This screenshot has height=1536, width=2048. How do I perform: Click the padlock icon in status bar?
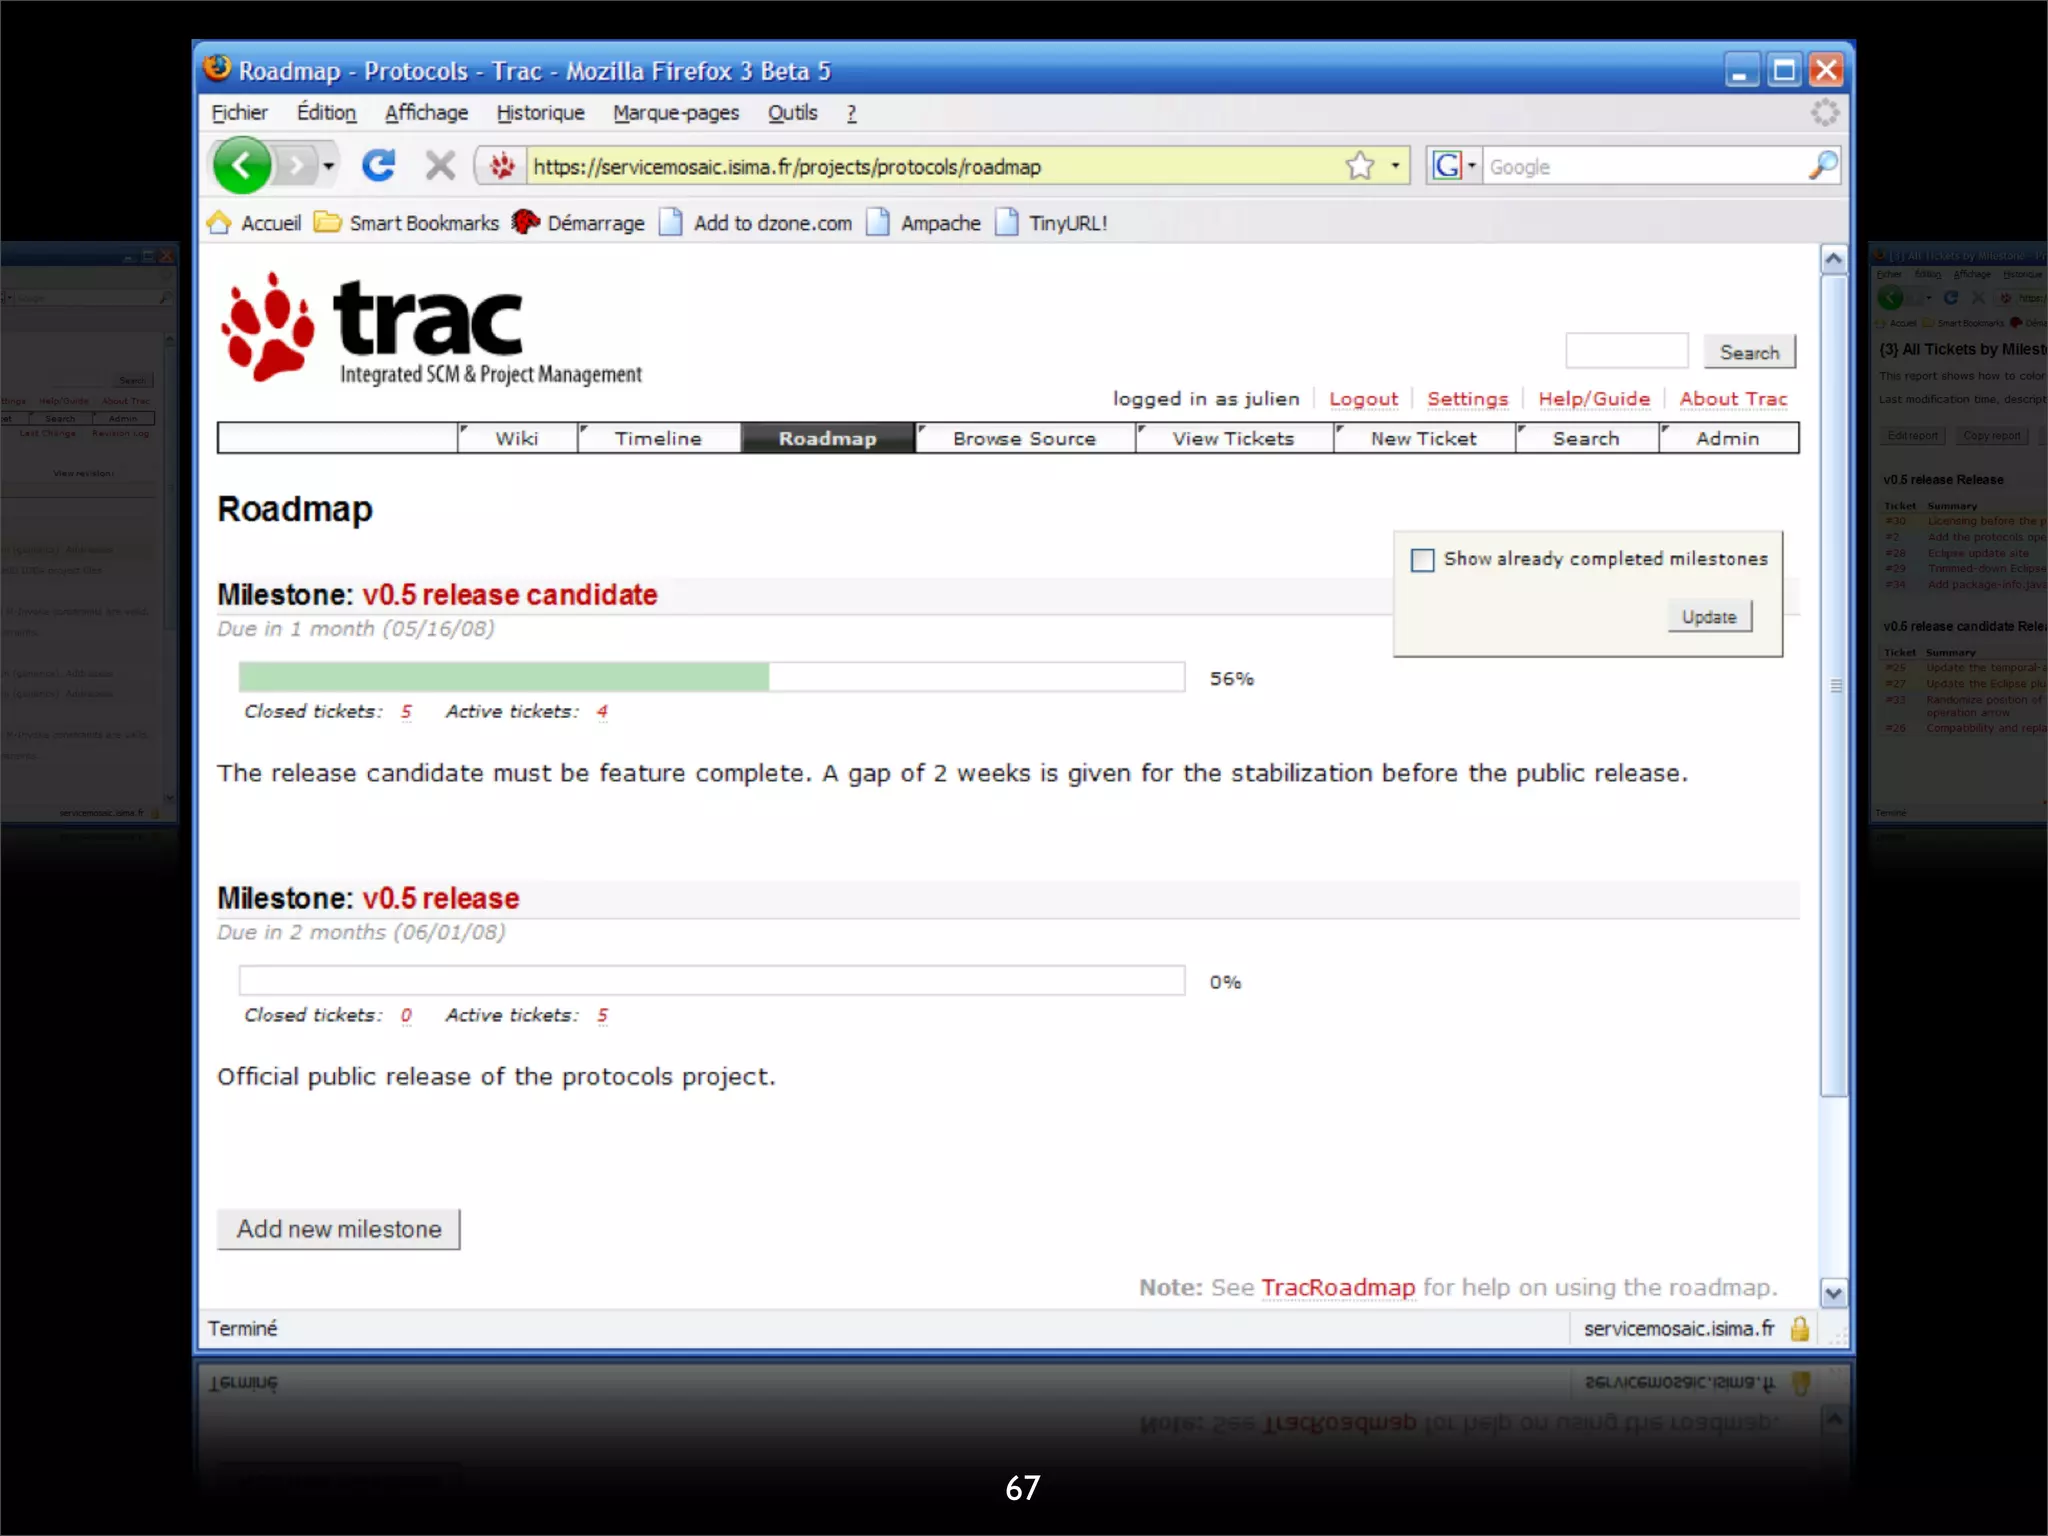pyautogui.click(x=1800, y=1328)
